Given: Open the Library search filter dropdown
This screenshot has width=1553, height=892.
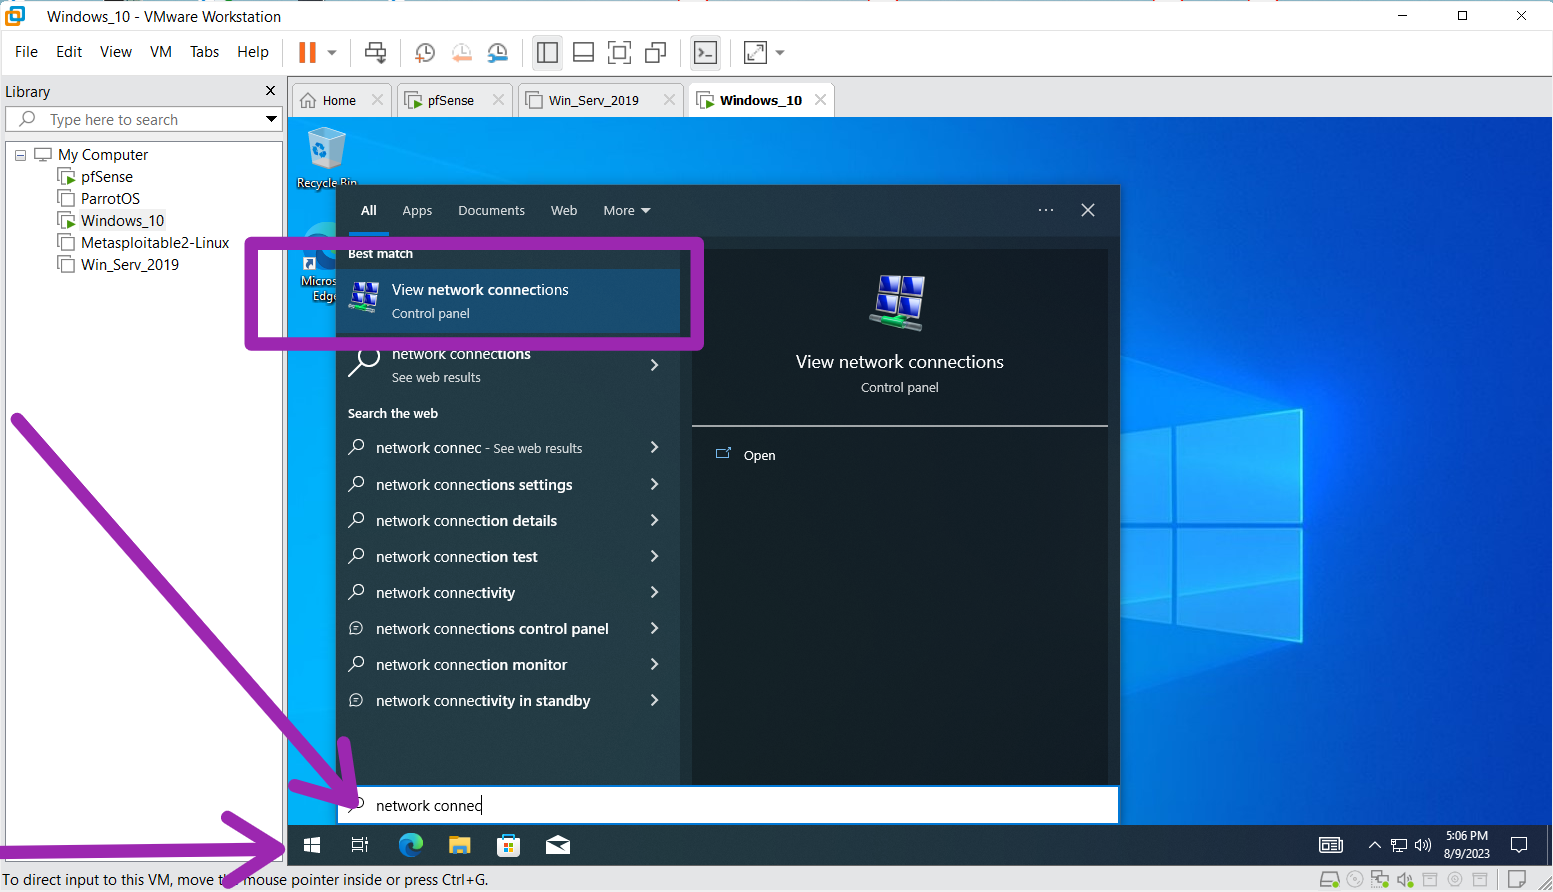Looking at the screenshot, I should 271,119.
